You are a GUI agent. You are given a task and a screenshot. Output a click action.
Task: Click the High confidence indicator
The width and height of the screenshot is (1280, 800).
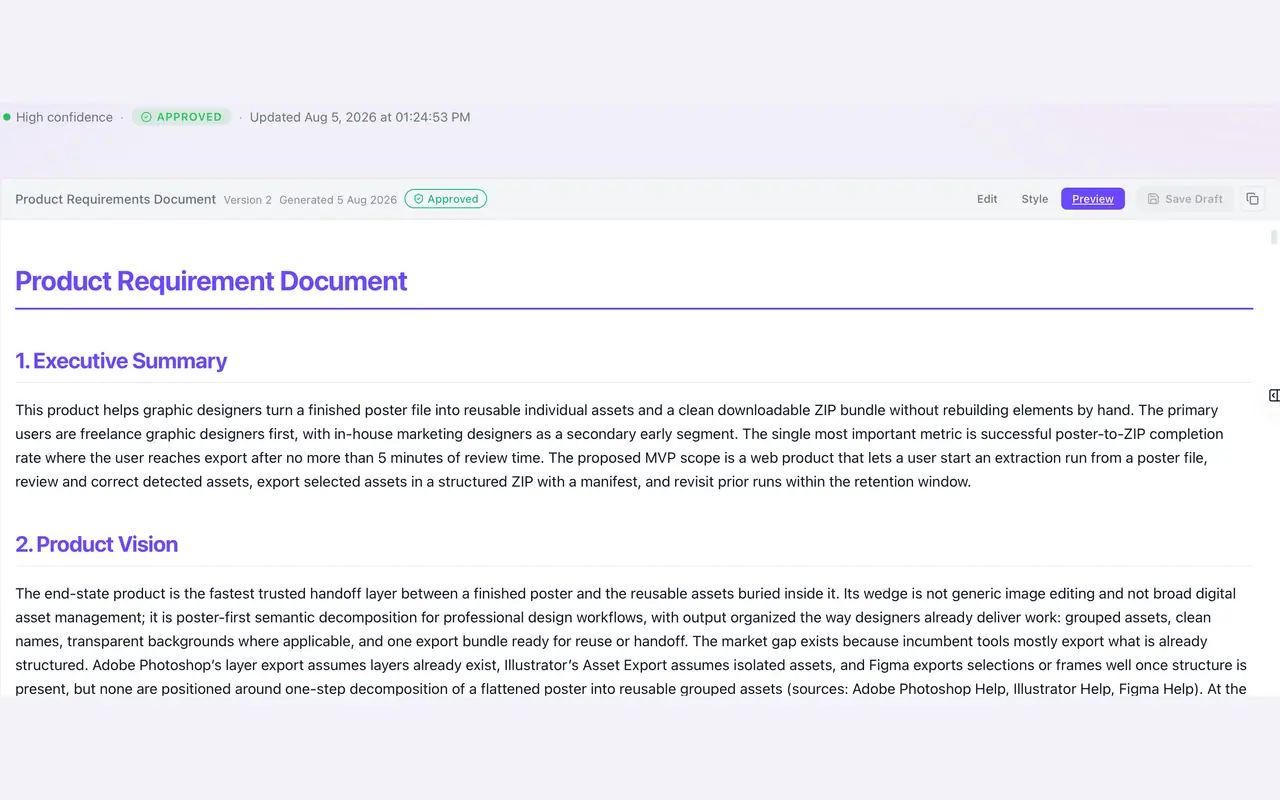click(x=58, y=117)
